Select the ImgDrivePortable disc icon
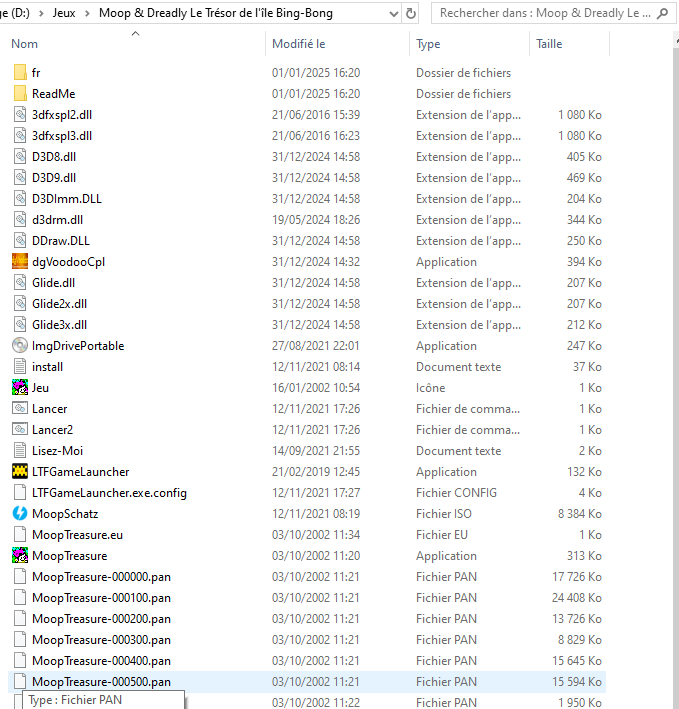This screenshot has width=679, height=709. 20,345
